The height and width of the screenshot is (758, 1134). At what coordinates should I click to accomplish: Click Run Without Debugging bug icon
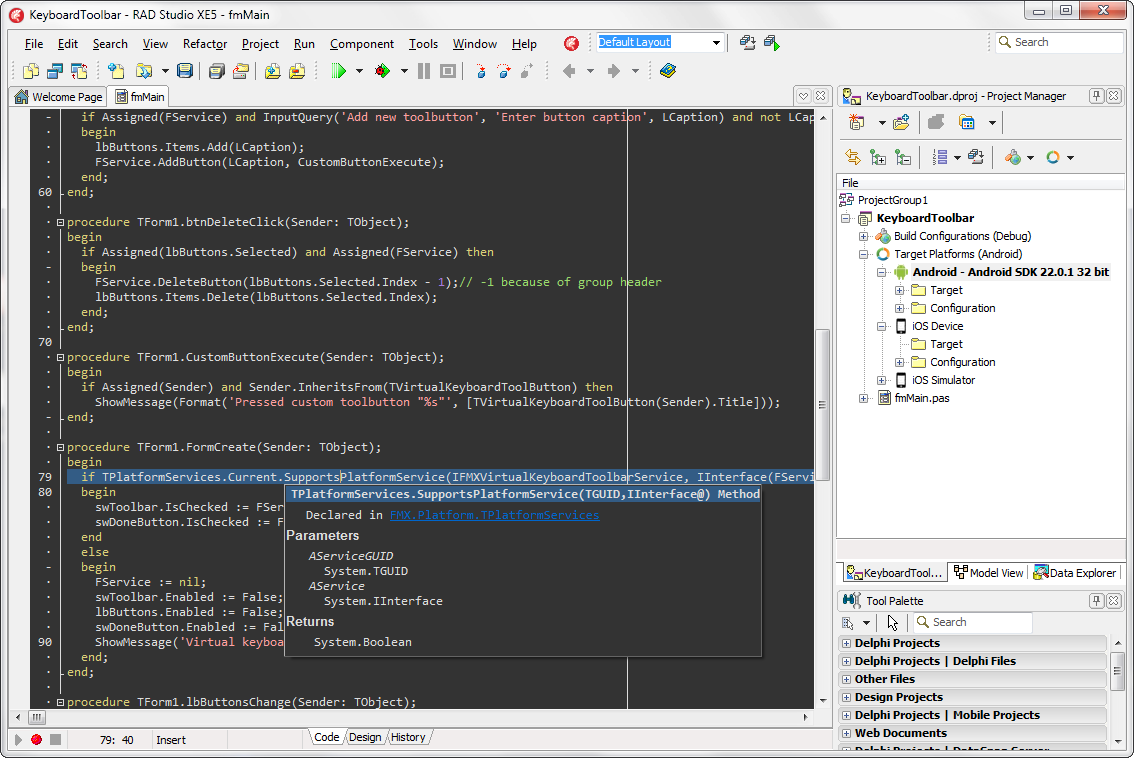tap(383, 71)
